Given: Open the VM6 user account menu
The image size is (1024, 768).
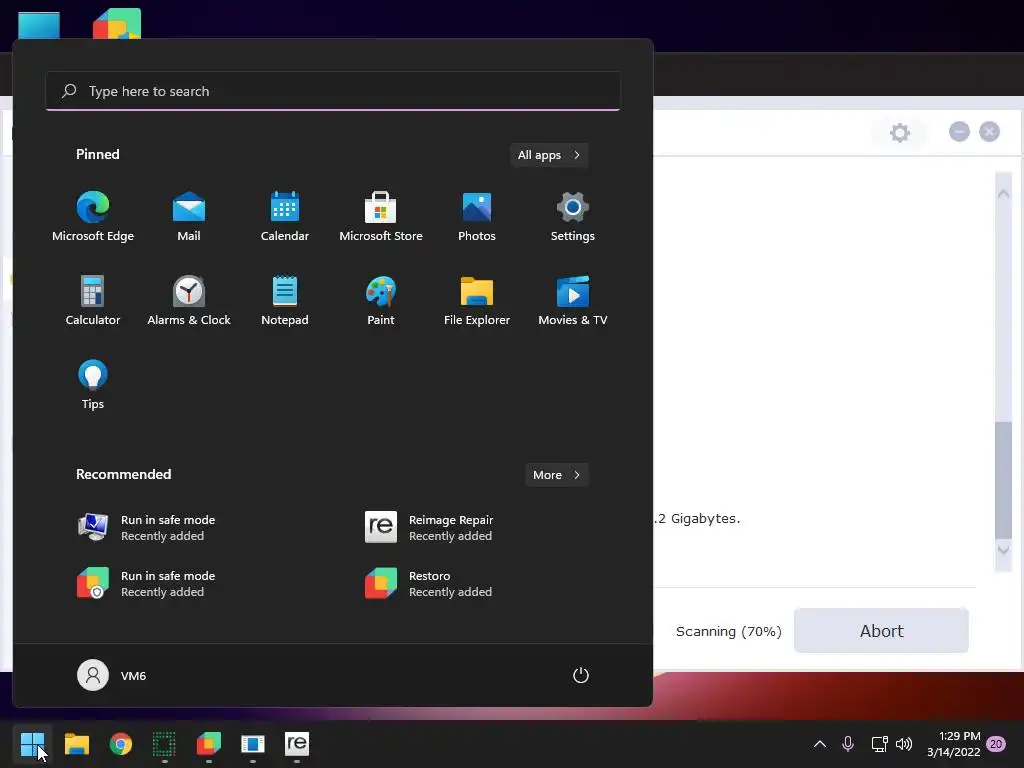Looking at the screenshot, I should (112, 675).
